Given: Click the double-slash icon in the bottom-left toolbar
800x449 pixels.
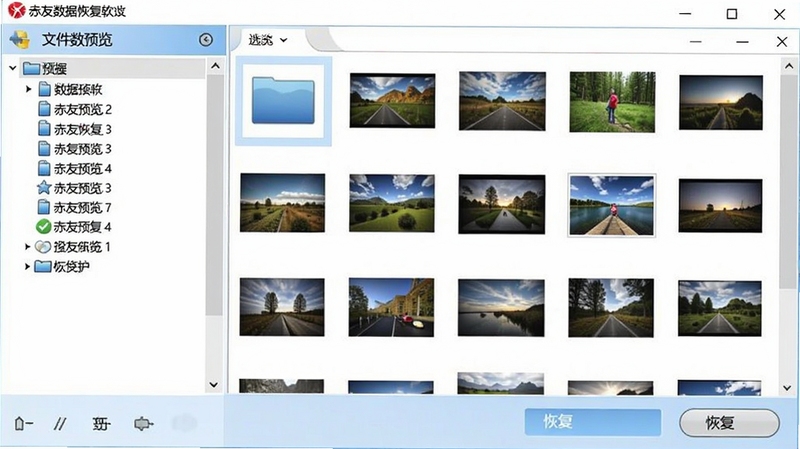Looking at the screenshot, I should pyautogui.click(x=60, y=423).
